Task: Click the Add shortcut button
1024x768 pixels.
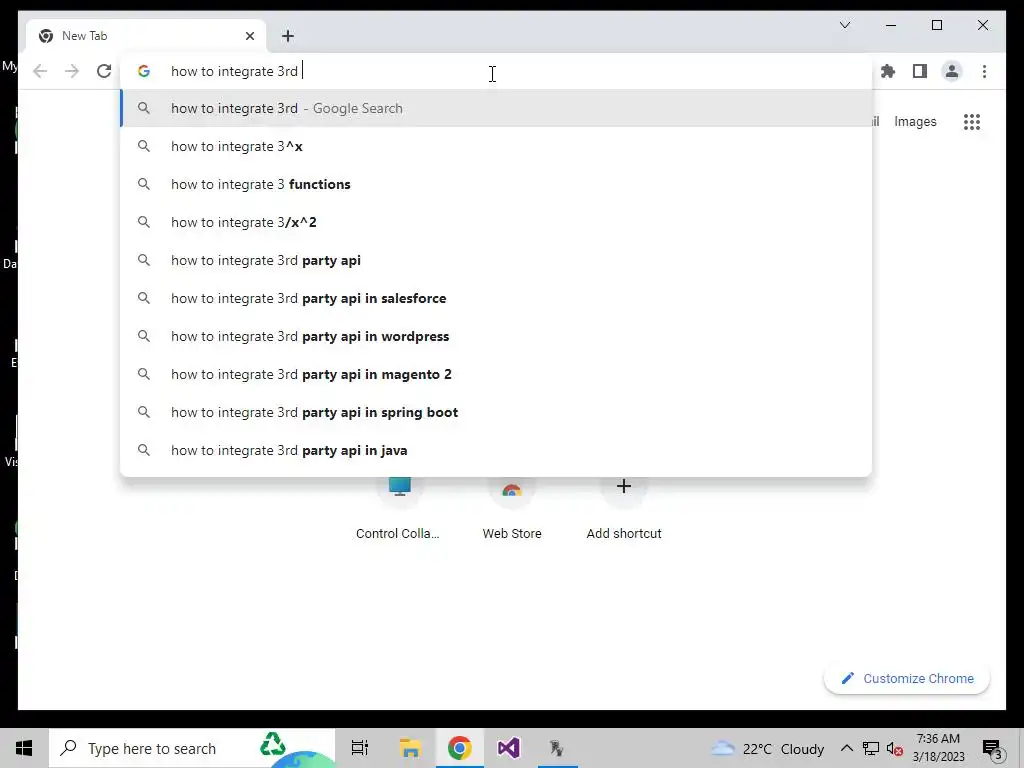Action: click(624, 509)
